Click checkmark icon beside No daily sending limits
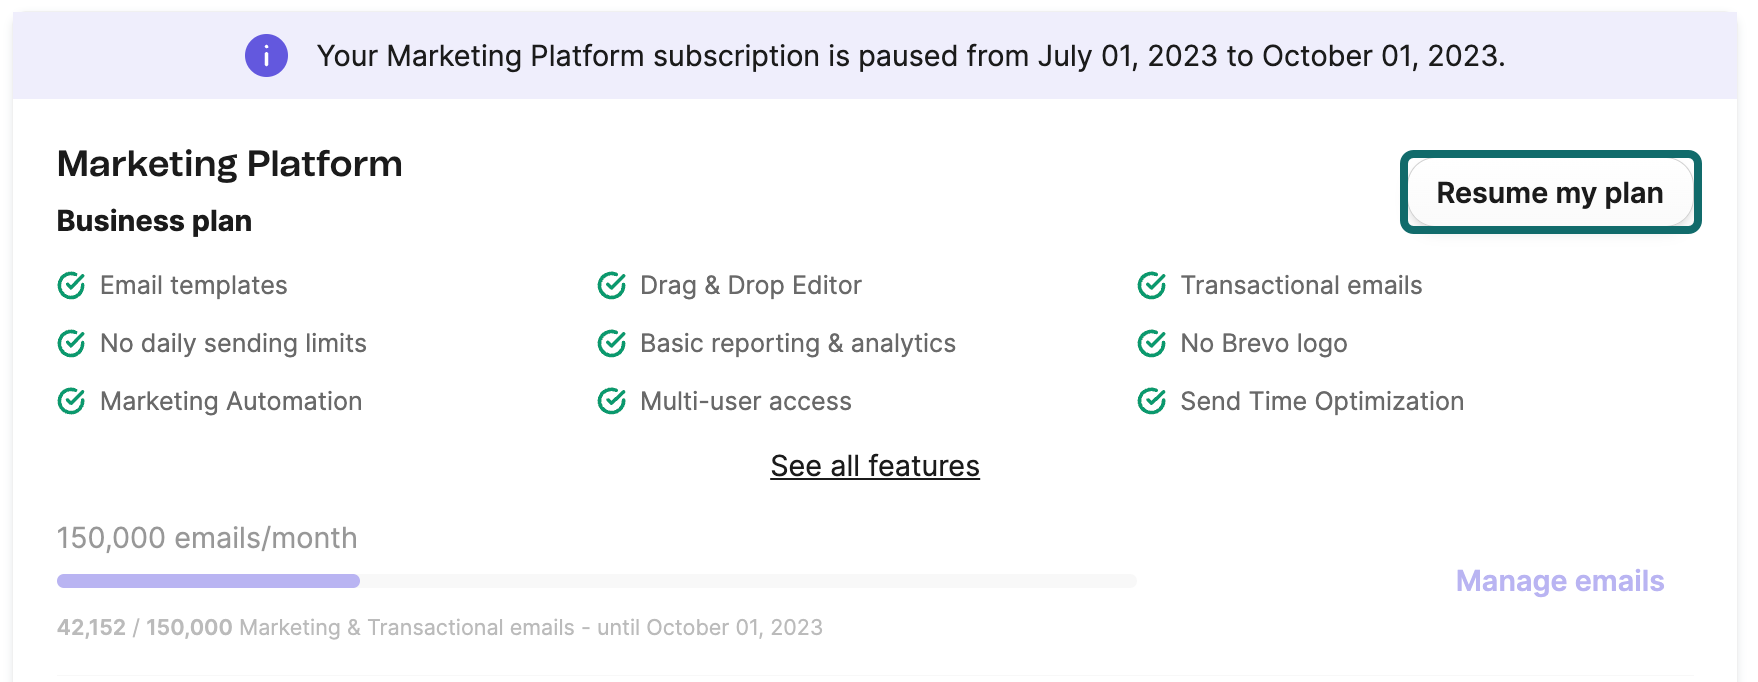The width and height of the screenshot is (1758, 682). 71,344
